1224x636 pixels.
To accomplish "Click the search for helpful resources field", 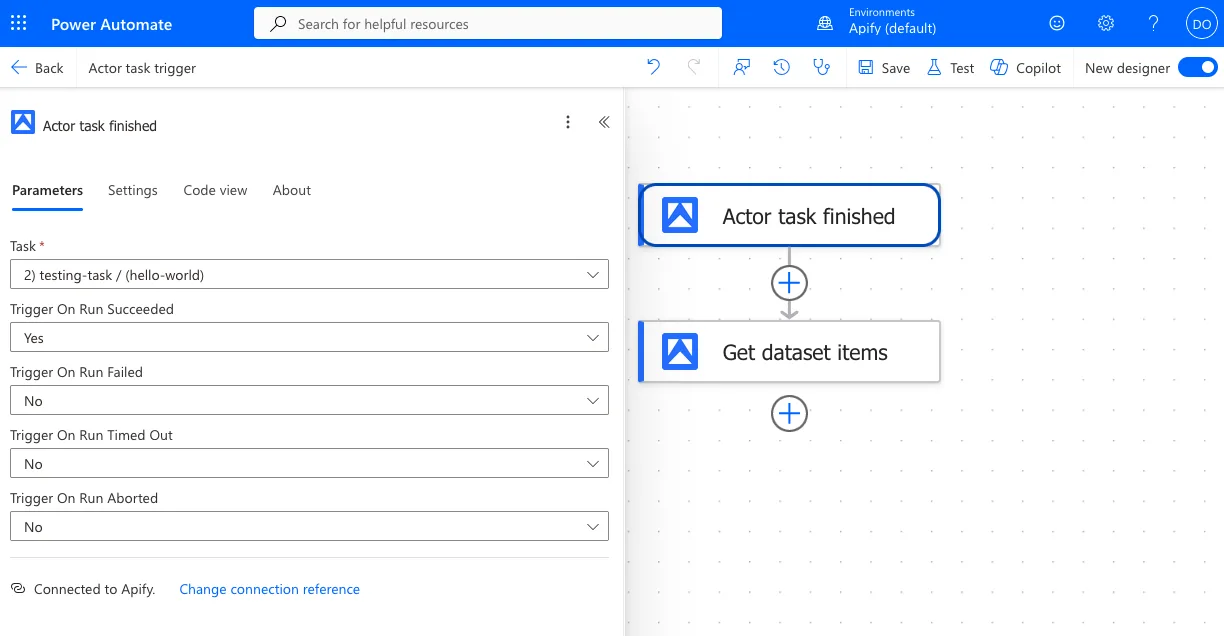I will (x=488, y=23).
